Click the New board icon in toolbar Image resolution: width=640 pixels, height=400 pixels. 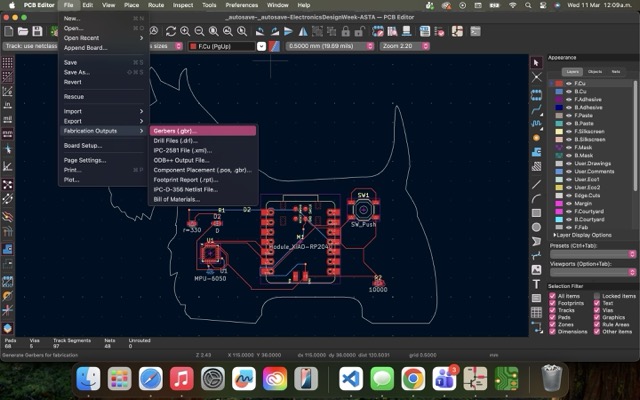9,31
